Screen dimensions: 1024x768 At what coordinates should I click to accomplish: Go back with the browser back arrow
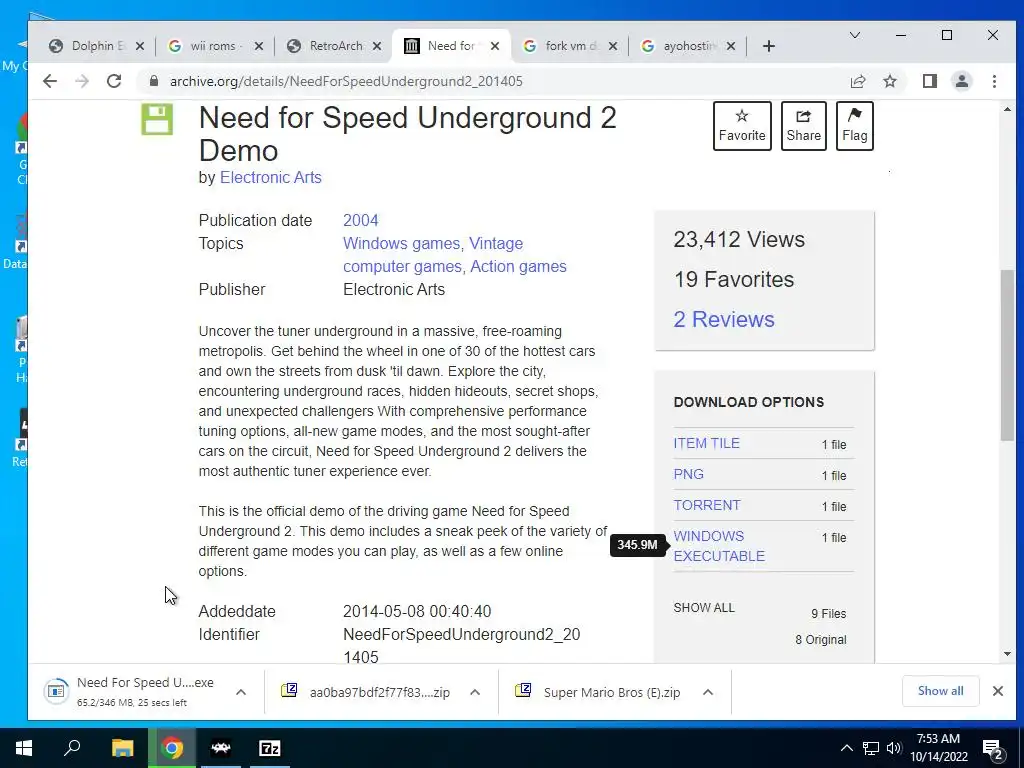point(50,81)
